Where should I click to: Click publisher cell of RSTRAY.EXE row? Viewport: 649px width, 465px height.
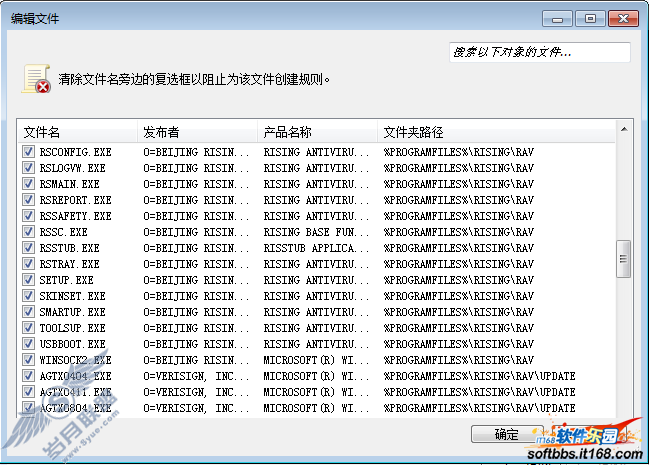point(196,264)
